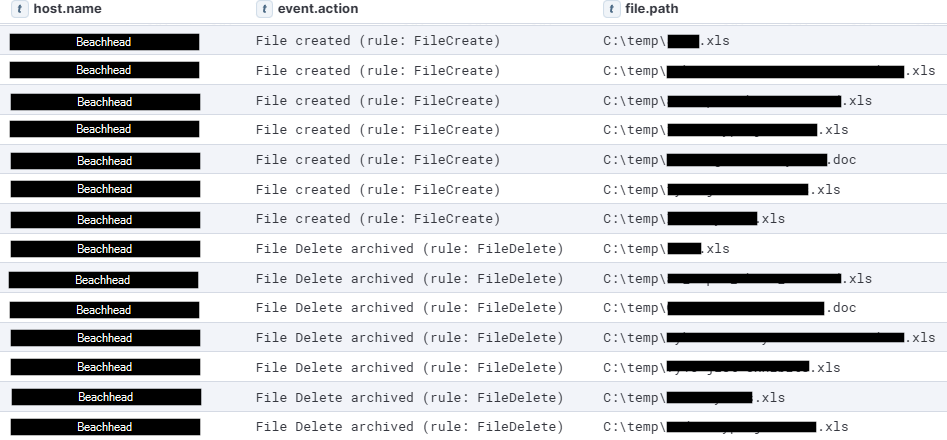The width and height of the screenshot is (947, 440).
Task: Select the file.path column header label
Action: click(x=652, y=9)
